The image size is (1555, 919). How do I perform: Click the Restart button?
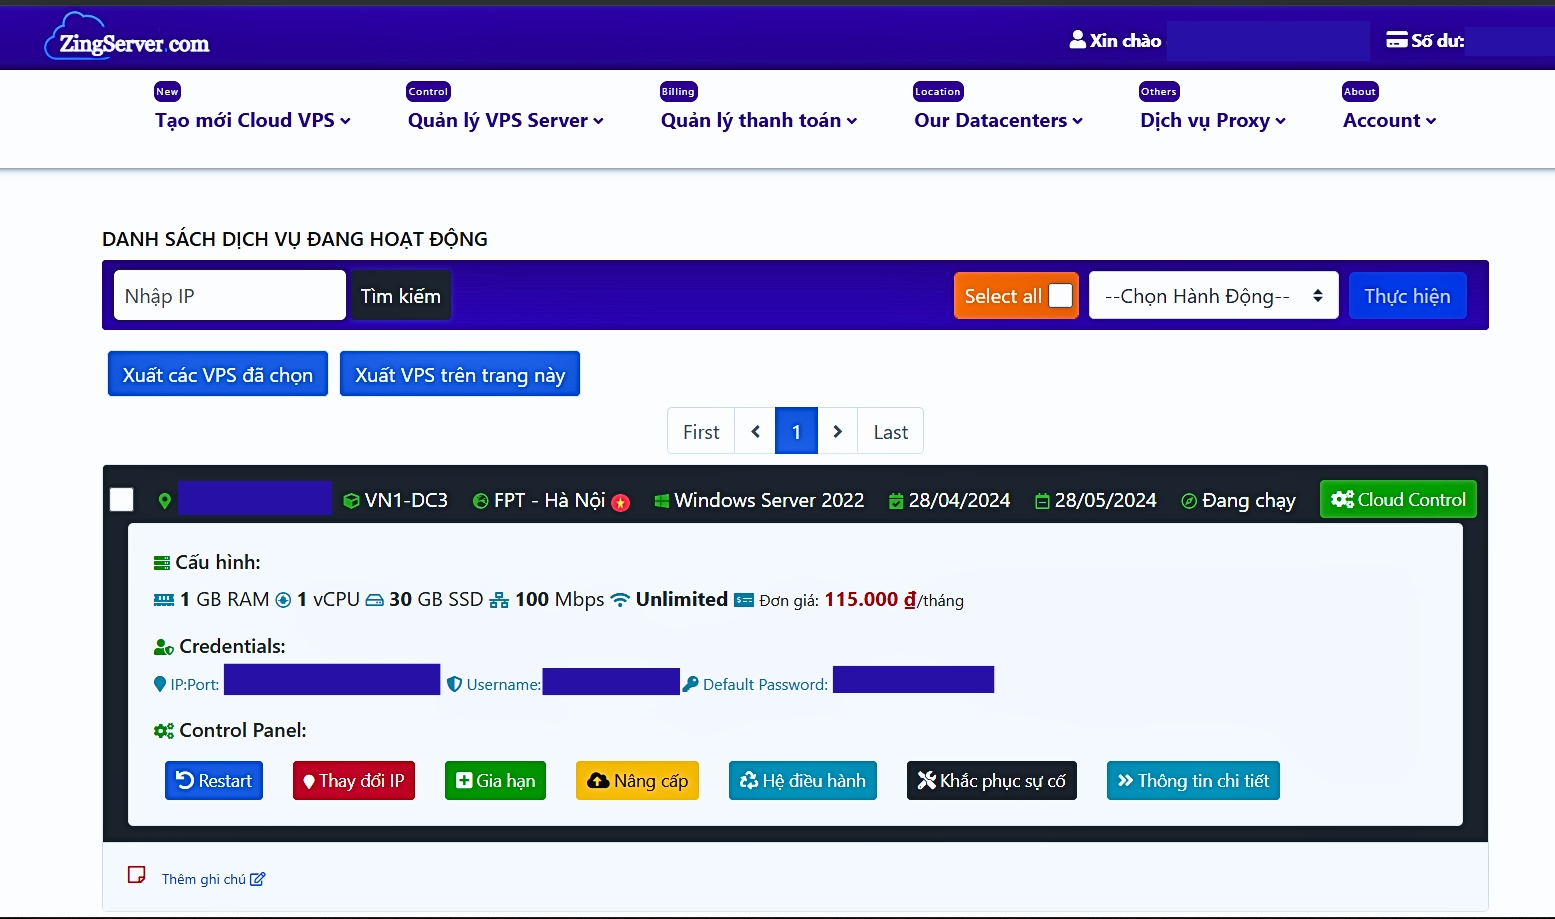(x=214, y=781)
